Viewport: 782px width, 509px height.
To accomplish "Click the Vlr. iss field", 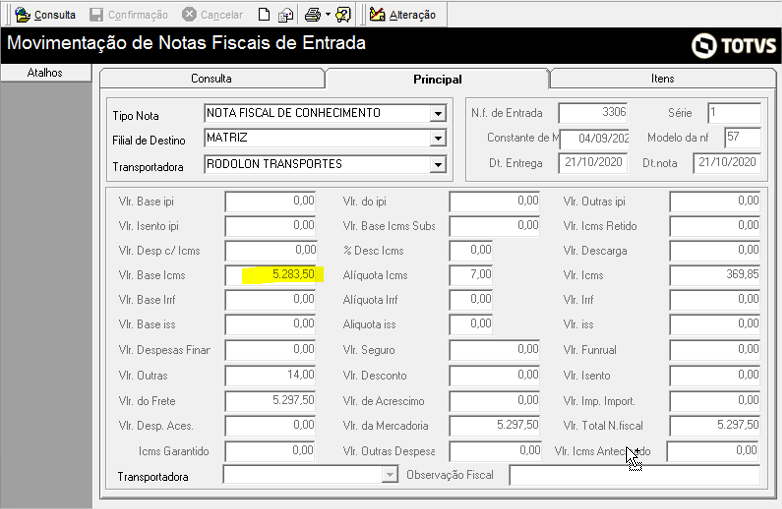I will point(715,324).
